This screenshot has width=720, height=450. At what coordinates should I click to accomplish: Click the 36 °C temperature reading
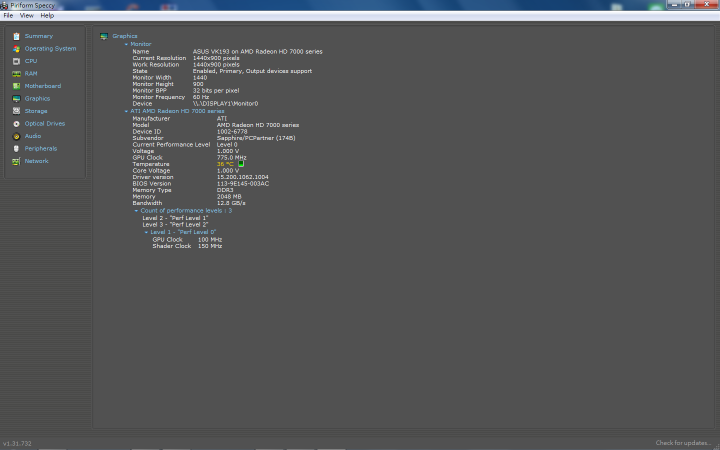click(225, 164)
